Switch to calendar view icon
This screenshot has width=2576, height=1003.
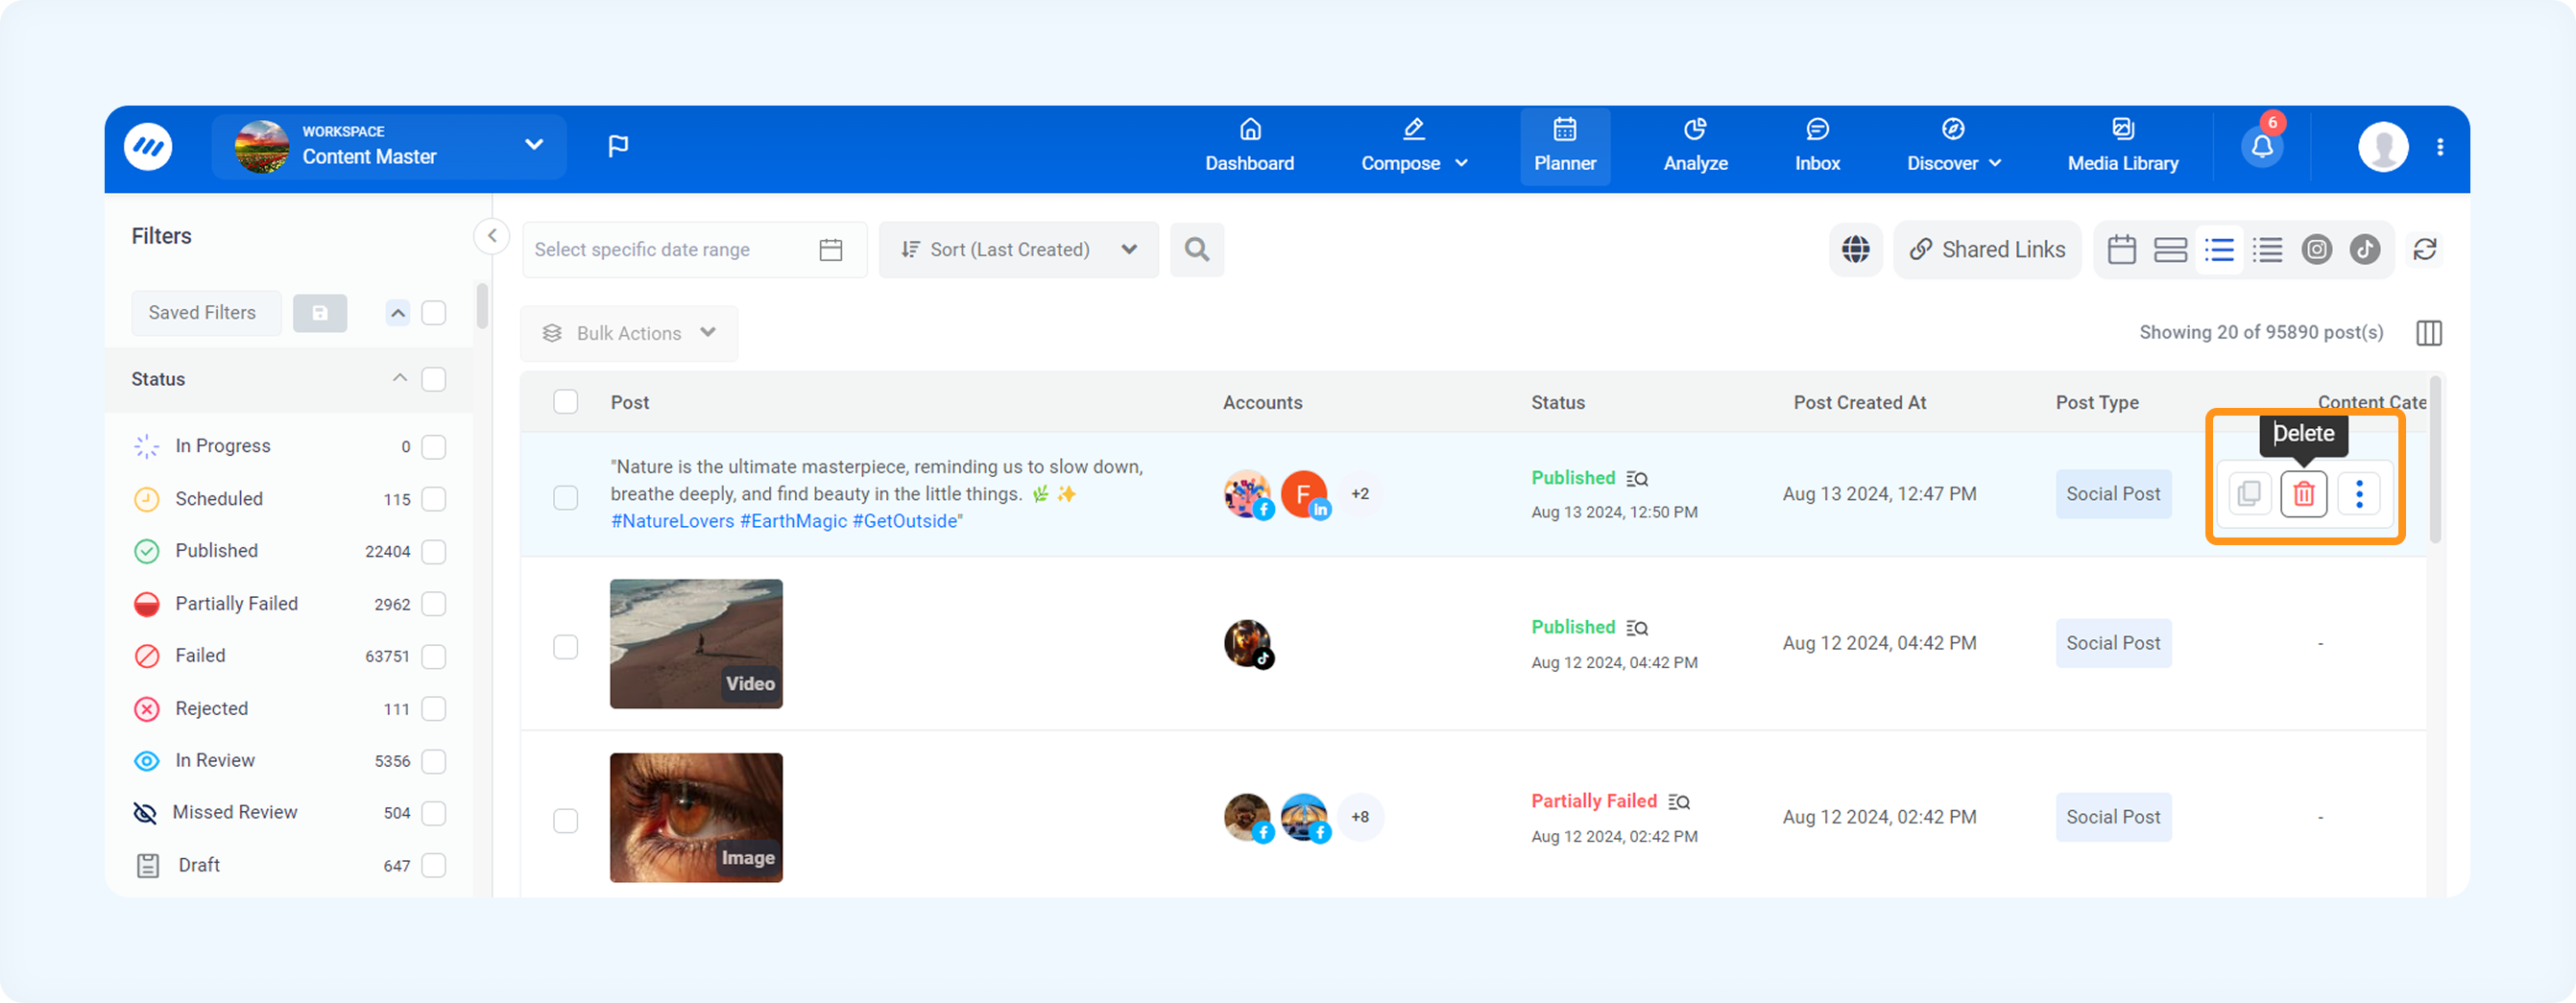pyautogui.click(x=2122, y=250)
